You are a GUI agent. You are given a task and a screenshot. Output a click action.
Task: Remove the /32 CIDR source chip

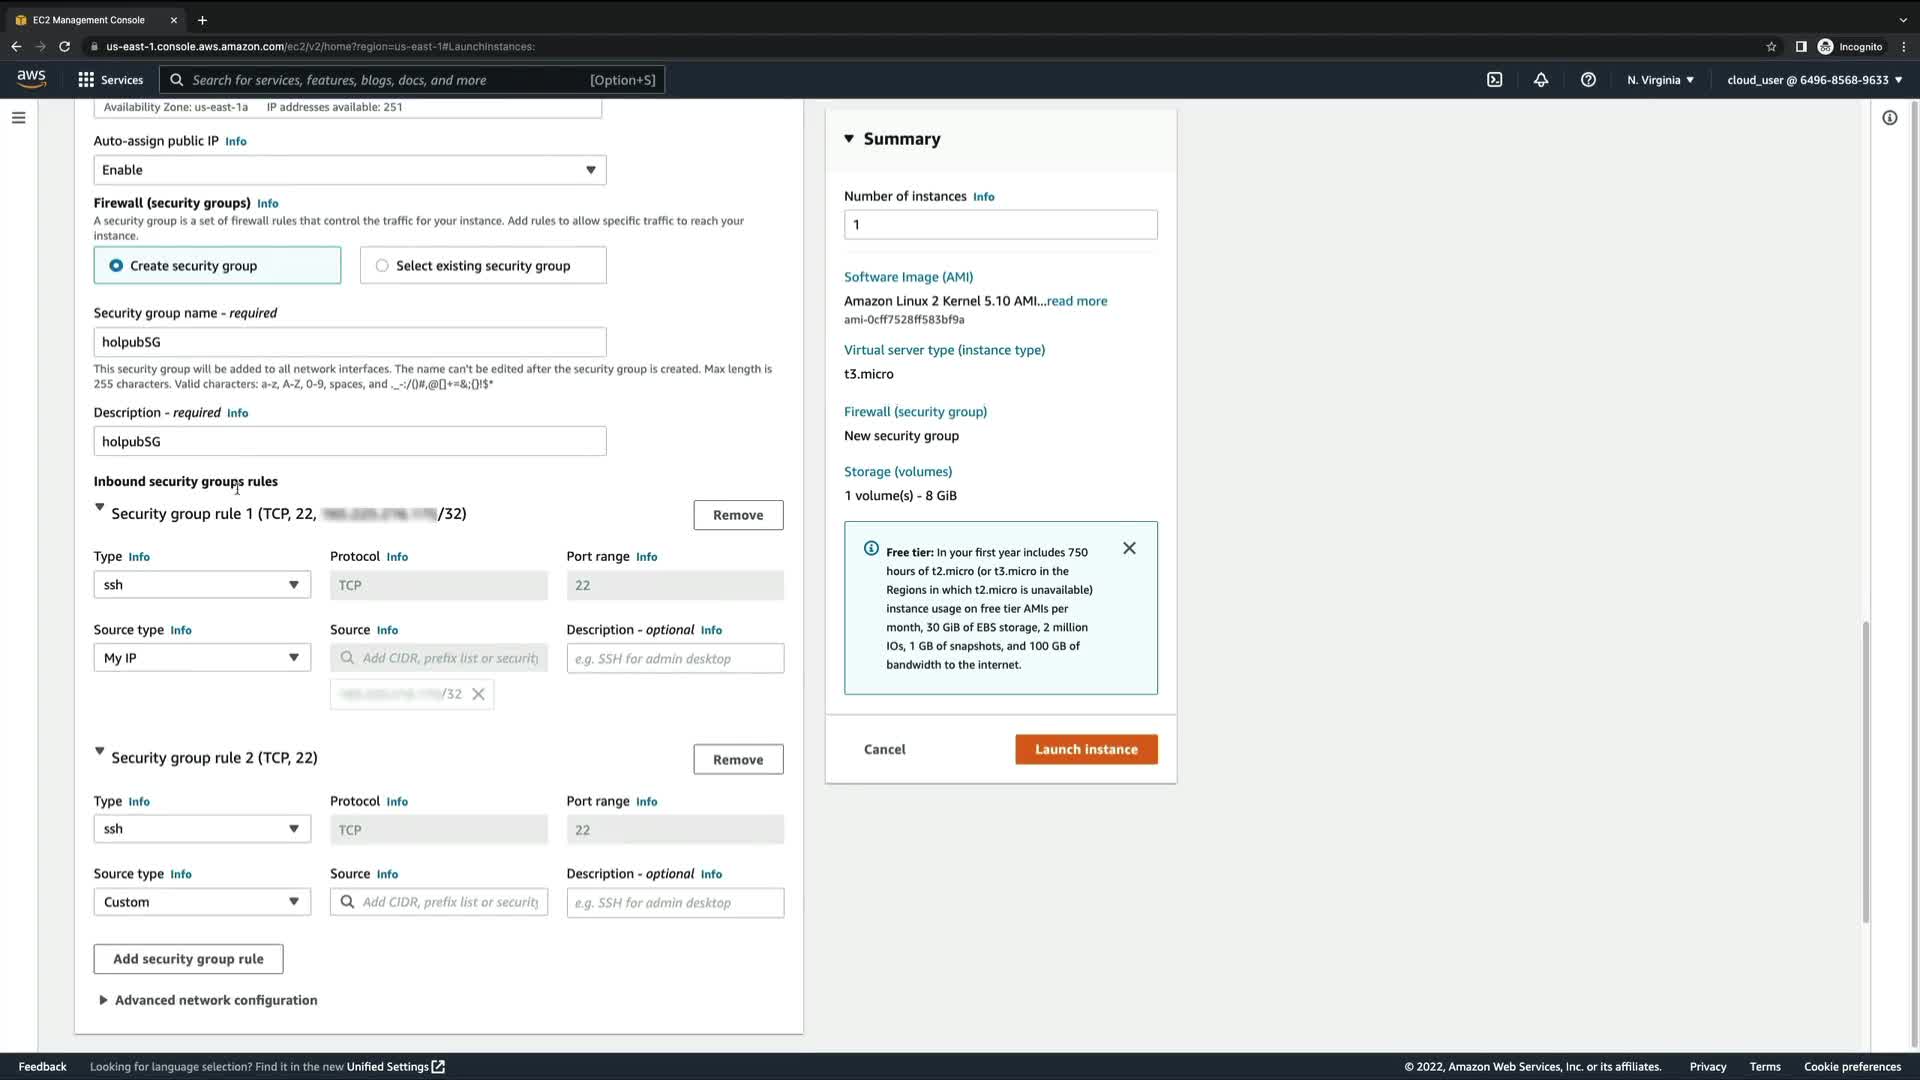(478, 694)
